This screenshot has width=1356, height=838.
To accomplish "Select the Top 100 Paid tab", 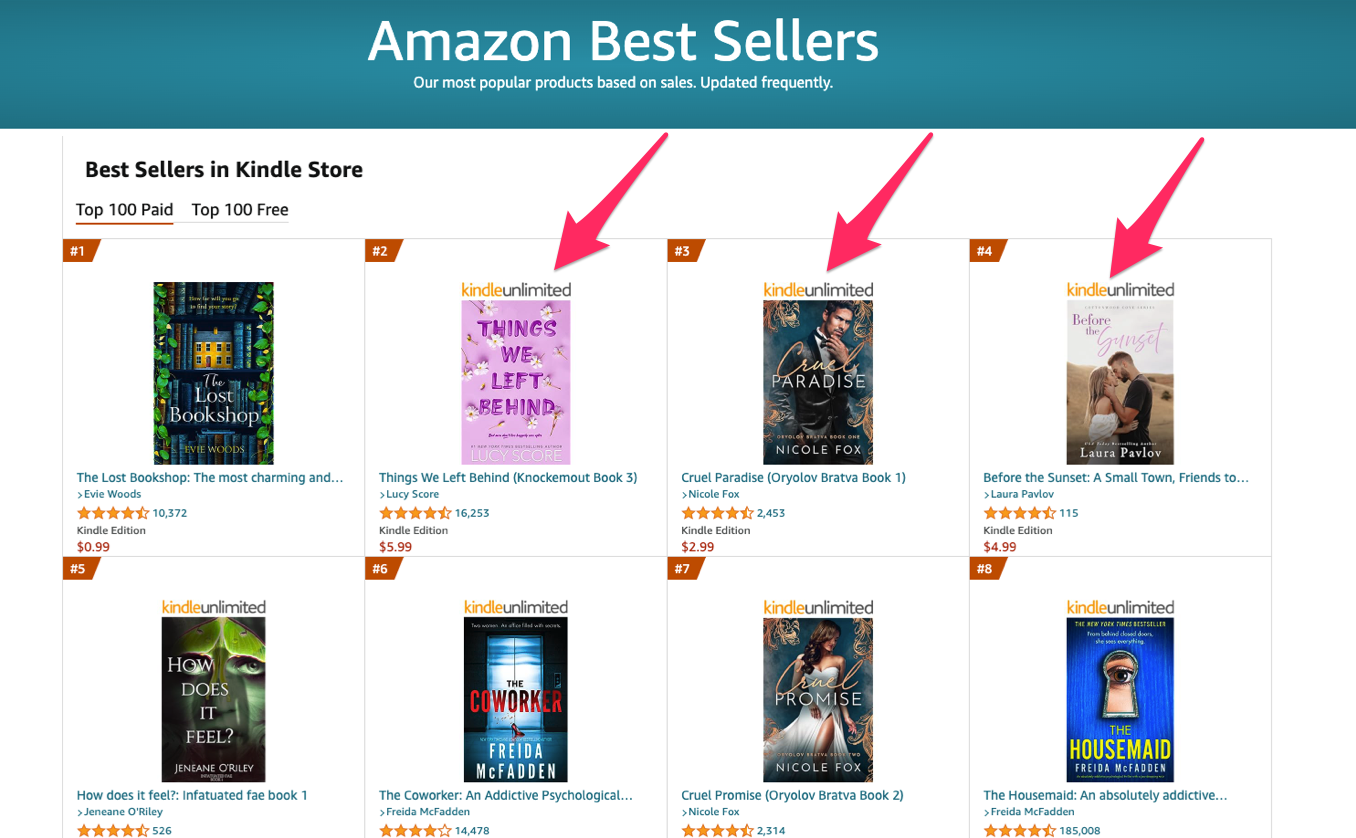I will point(124,210).
